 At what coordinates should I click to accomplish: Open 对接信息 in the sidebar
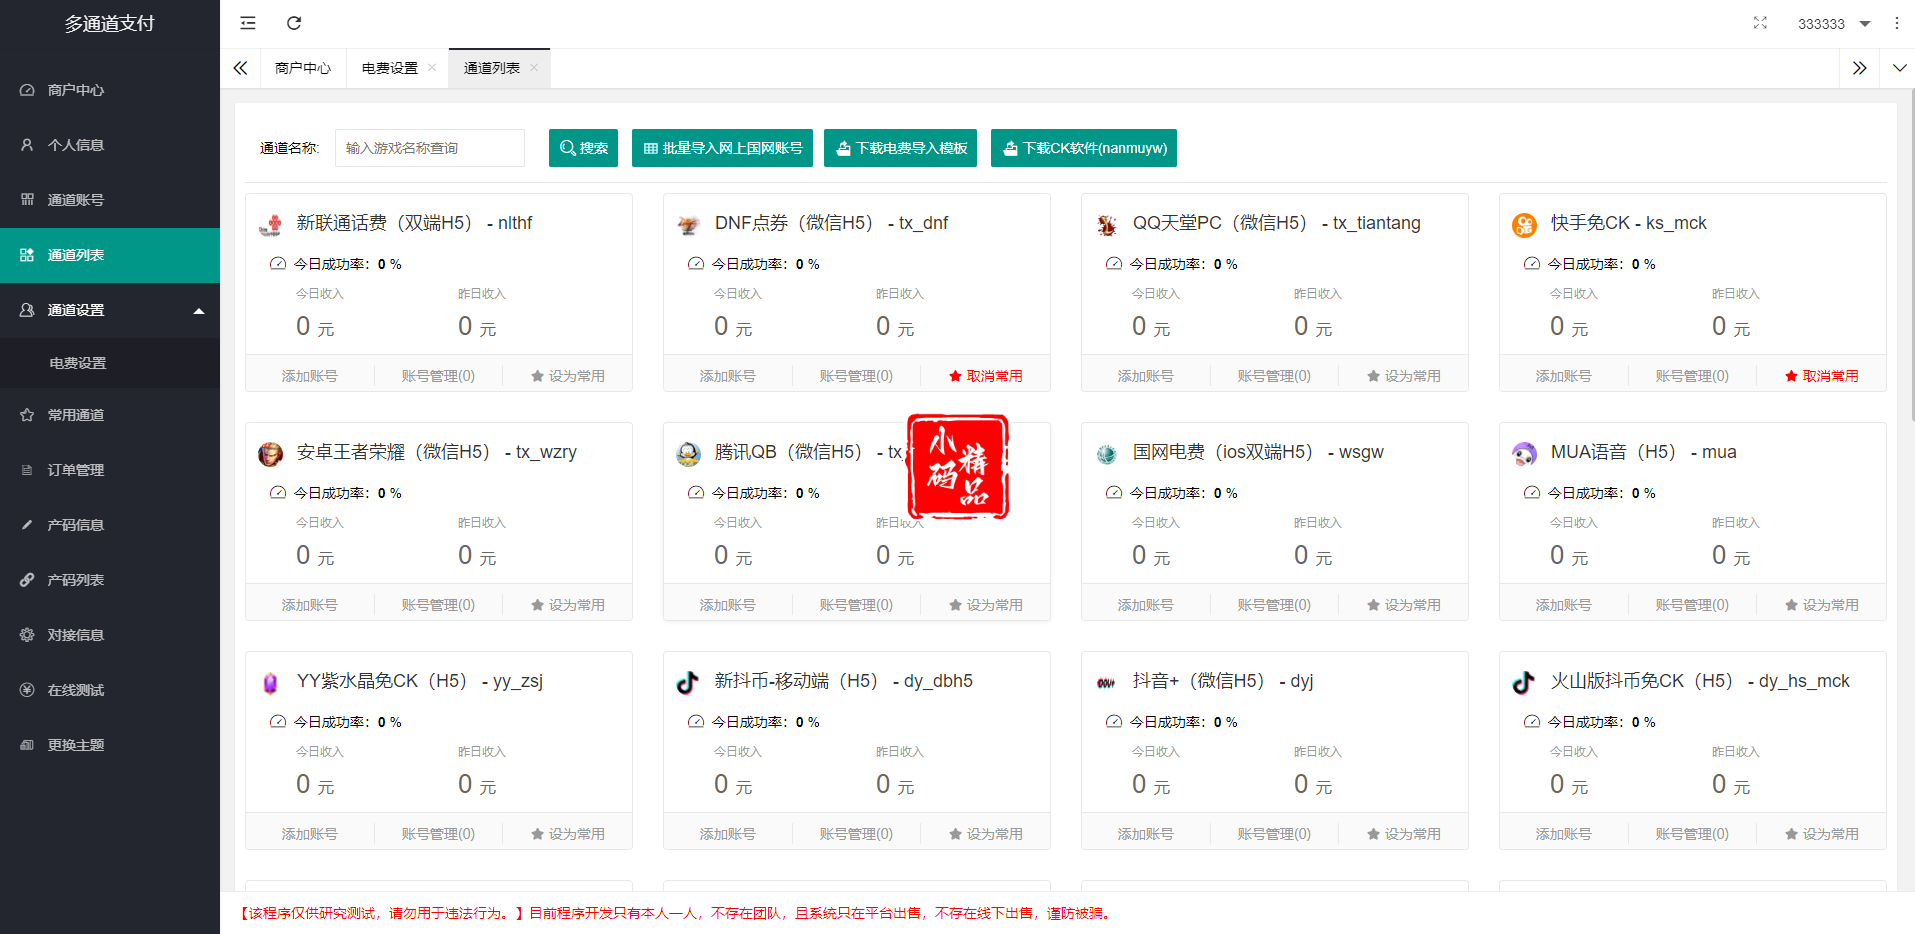110,635
